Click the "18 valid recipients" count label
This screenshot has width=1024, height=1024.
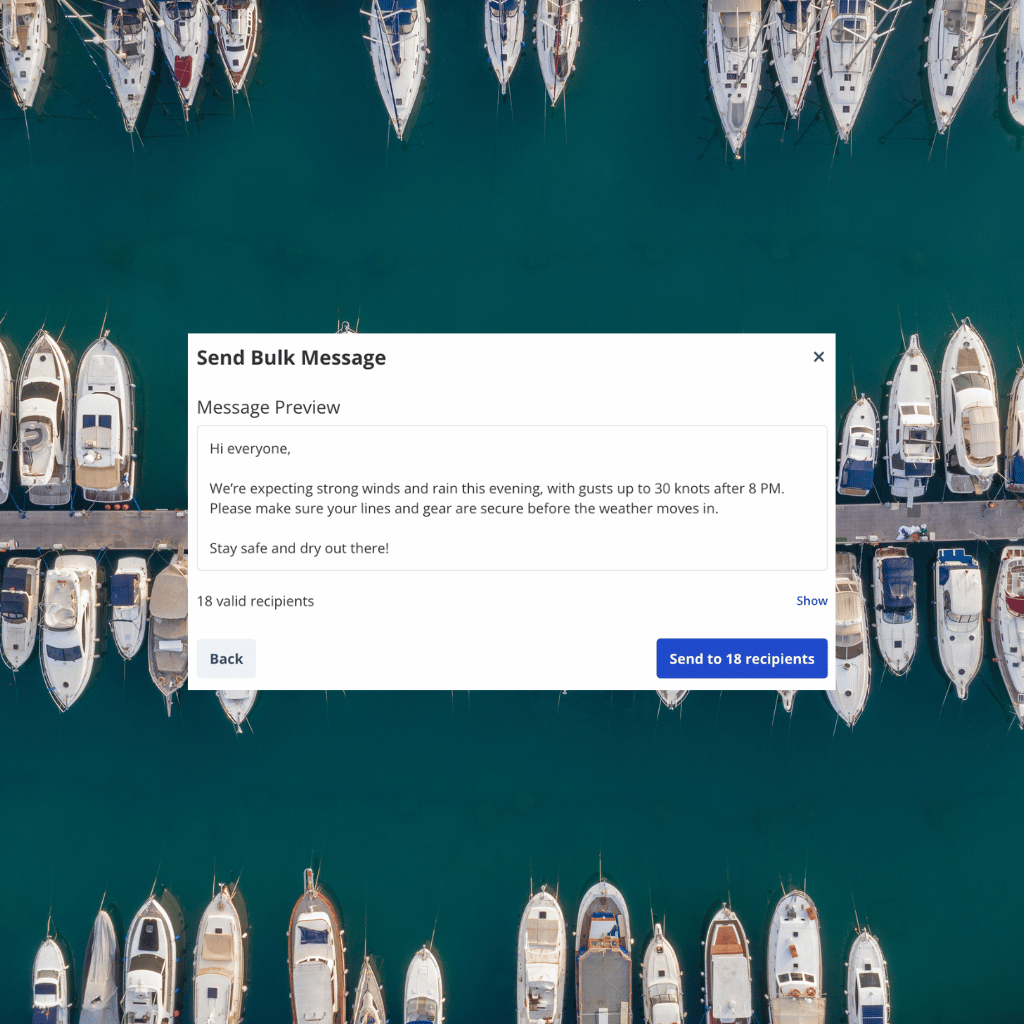255,600
